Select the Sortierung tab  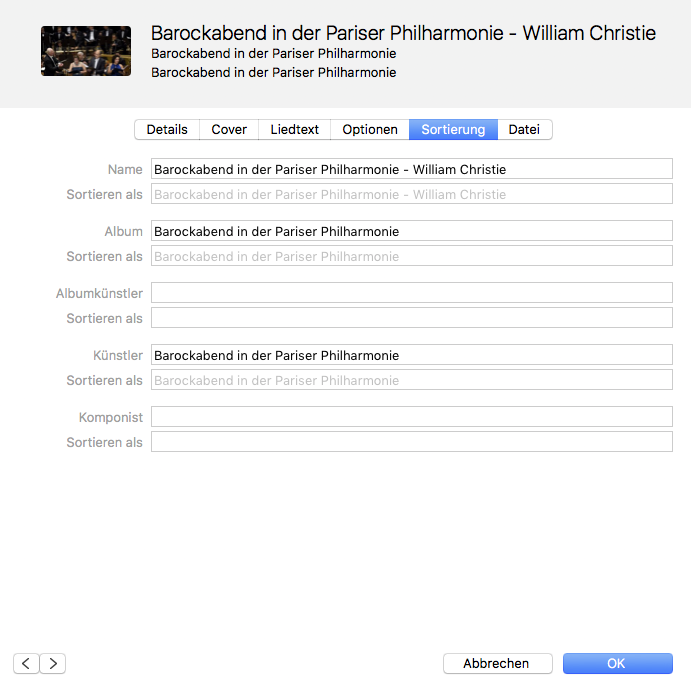[x=453, y=130]
